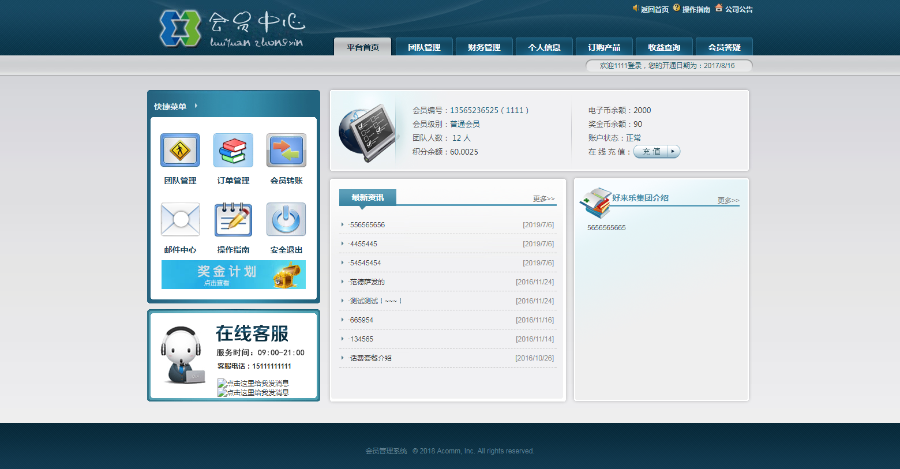Click 更多 link in 好来乐集团介绍 panel
Viewport: 900px width, 469px height.
(728, 200)
